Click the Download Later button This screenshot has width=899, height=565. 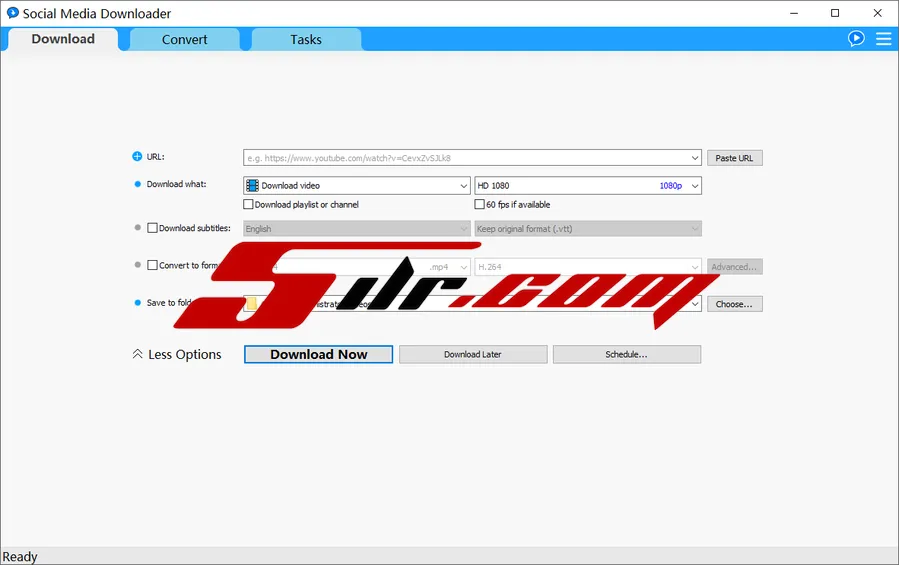473,354
